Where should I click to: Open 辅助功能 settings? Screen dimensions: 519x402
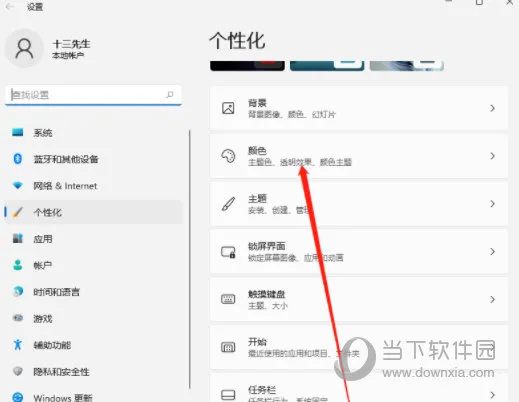93,345
